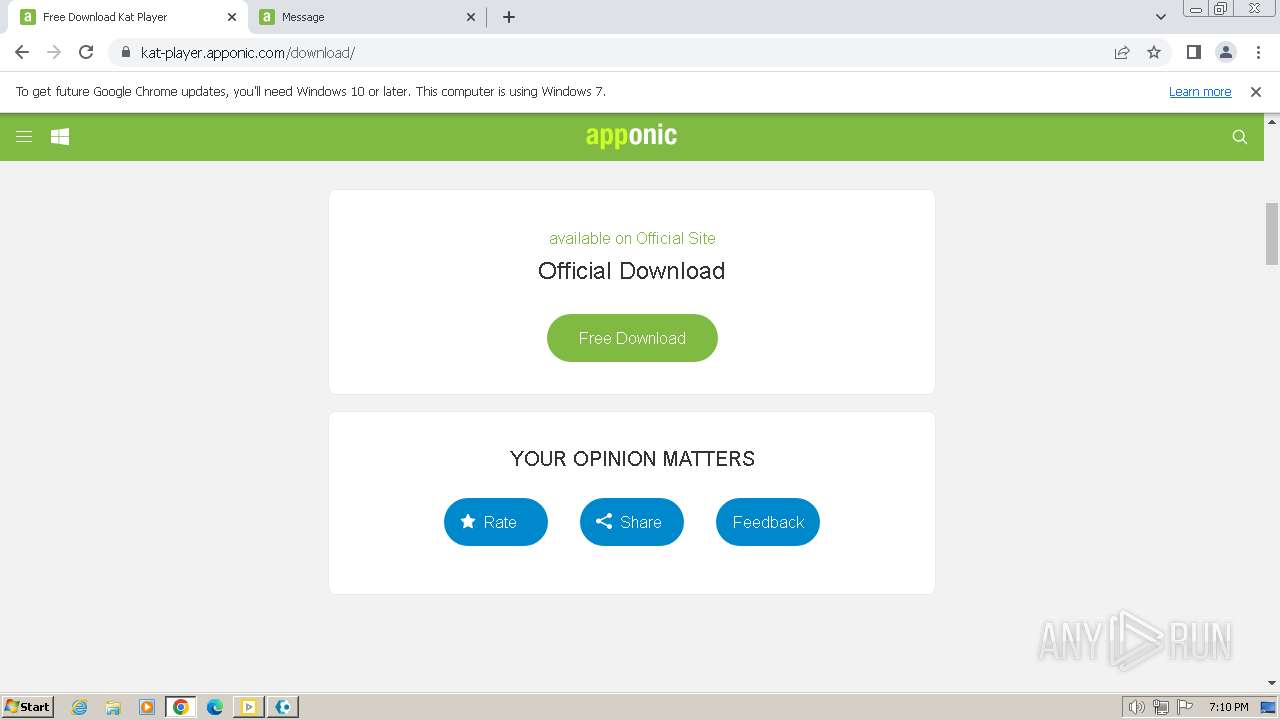
Task: Open Microsoft Edge from taskbar
Action: (x=215, y=707)
